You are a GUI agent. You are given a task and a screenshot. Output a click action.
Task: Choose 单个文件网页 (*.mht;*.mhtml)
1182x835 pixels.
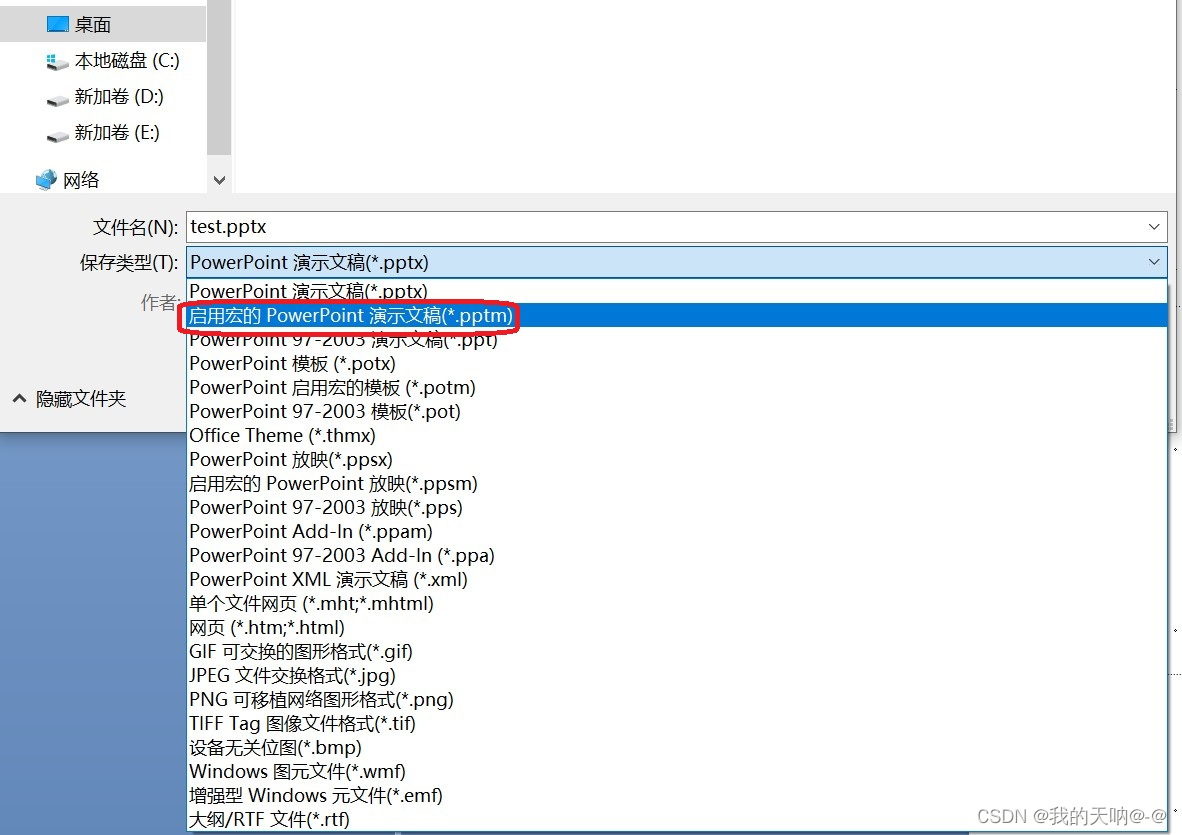click(677, 604)
